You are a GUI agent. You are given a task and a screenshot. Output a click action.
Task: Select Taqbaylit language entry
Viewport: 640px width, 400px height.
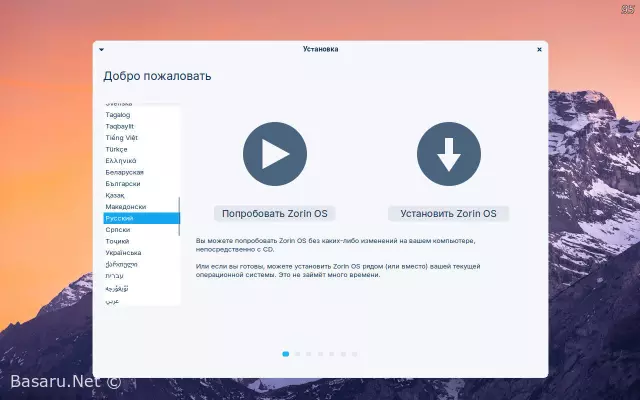[x=141, y=126]
